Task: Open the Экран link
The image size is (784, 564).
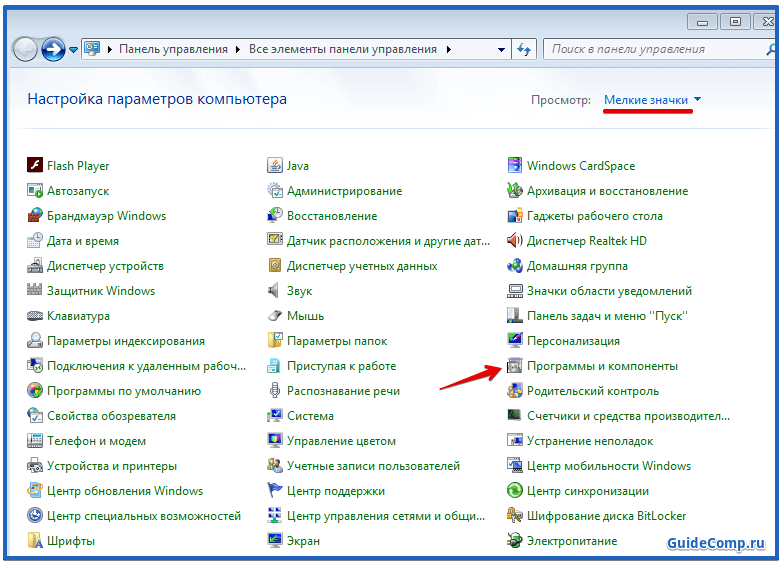Action: point(303,540)
